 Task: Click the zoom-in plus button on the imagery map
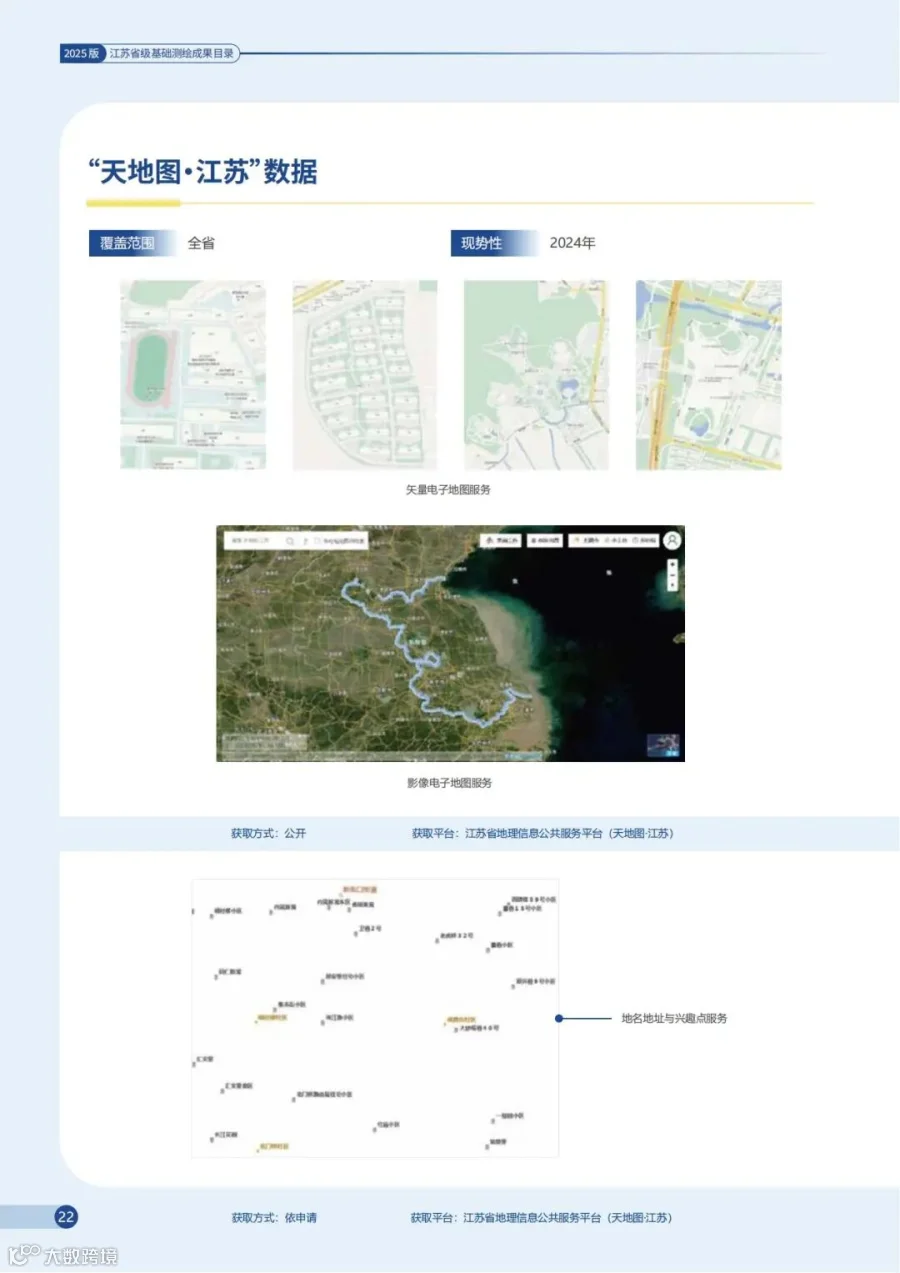click(x=672, y=565)
